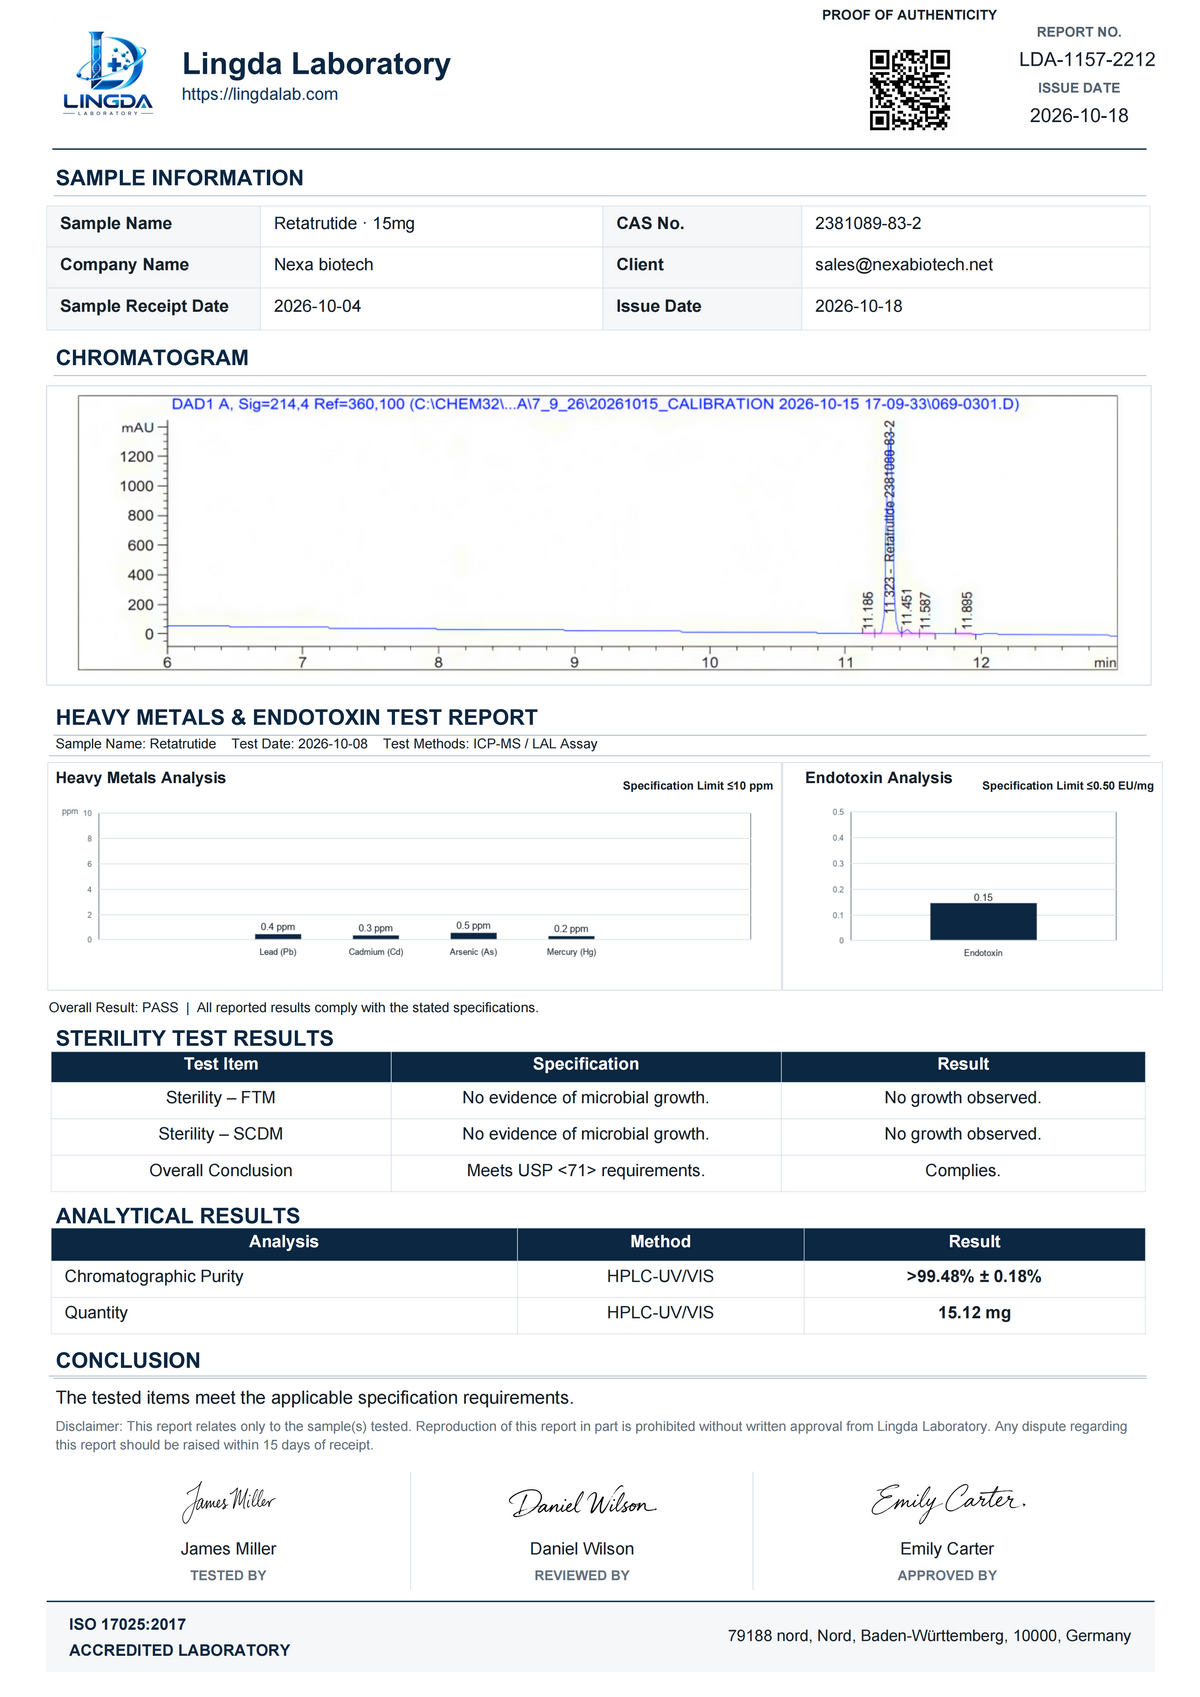Click the sales@nexabiotech.net client email
The width and height of the screenshot is (1200, 1697).
[x=904, y=265]
